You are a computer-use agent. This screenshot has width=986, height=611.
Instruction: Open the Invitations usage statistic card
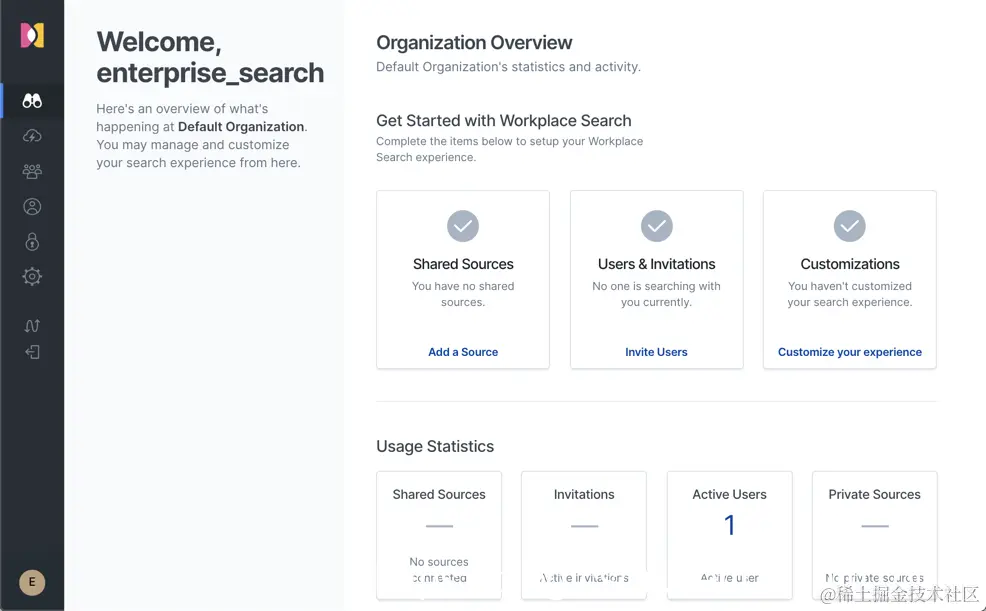(x=584, y=535)
